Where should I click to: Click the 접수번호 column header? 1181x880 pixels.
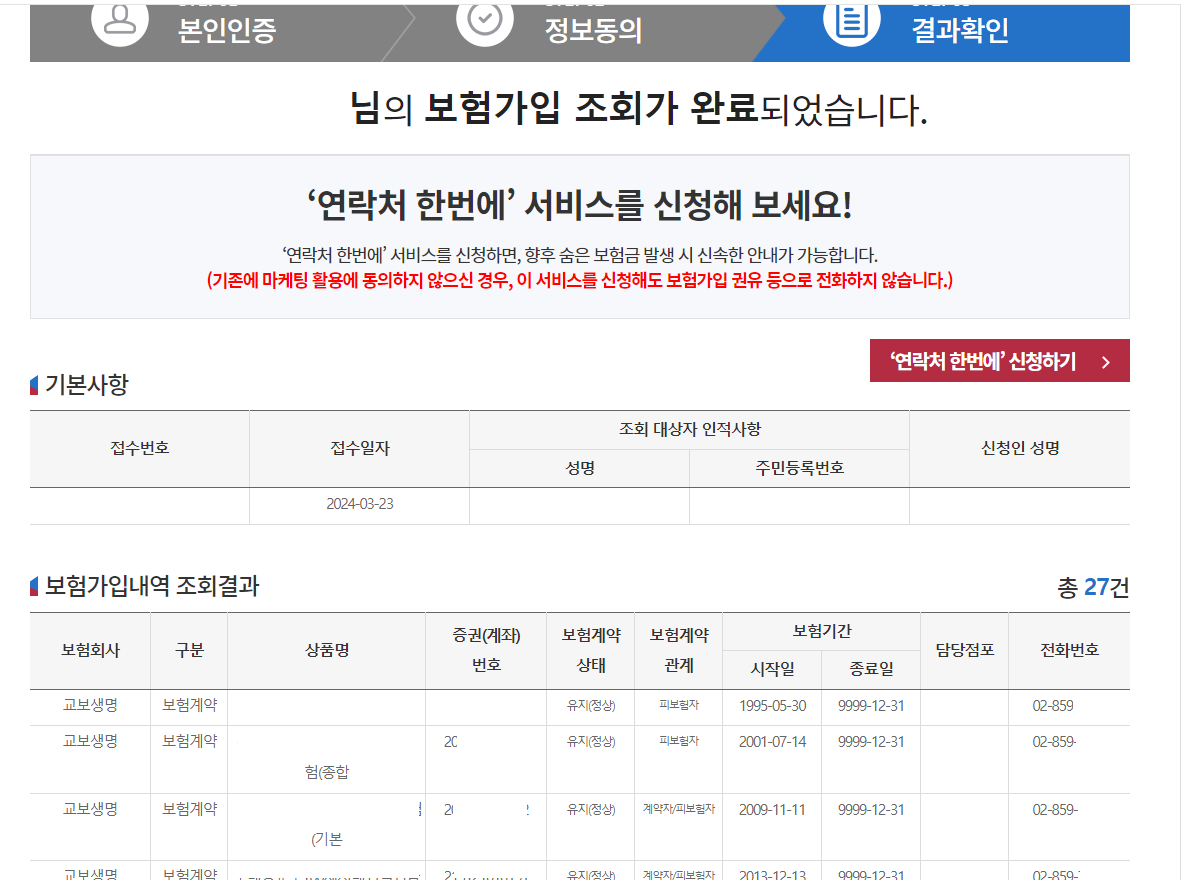(x=140, y=448)
